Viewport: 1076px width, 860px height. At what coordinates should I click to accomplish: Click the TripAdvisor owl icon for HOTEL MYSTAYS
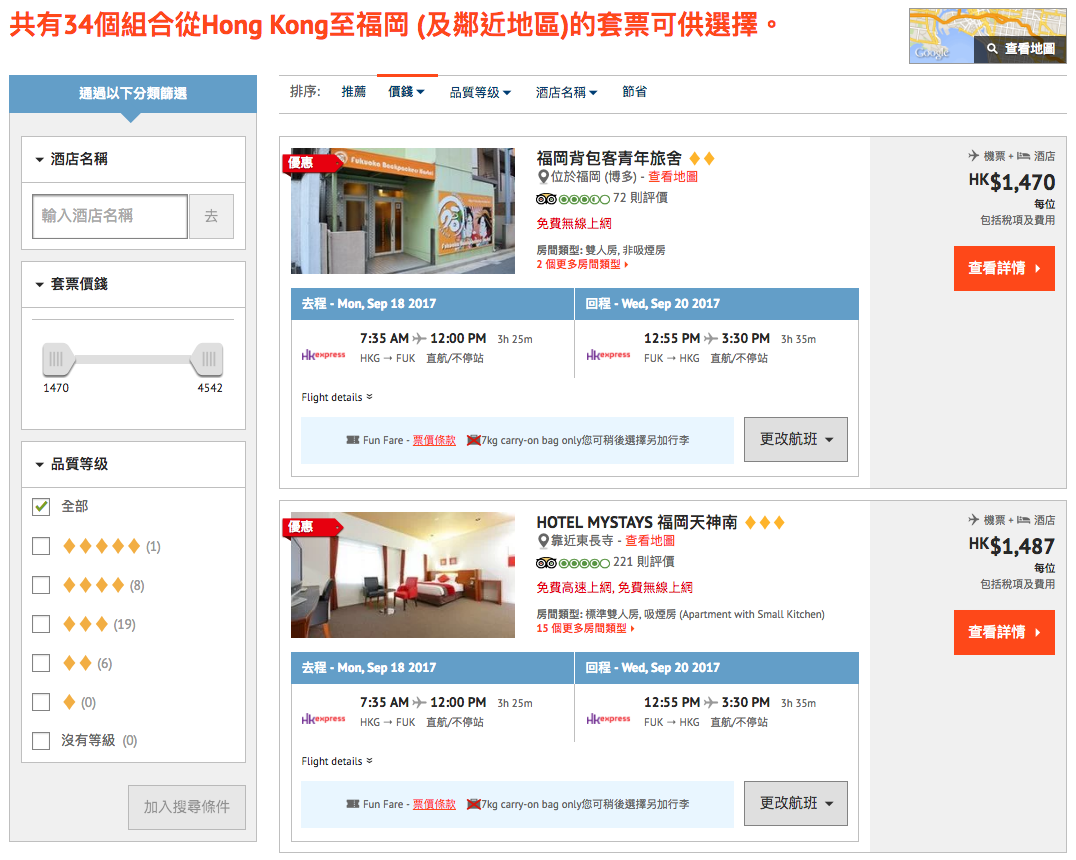click(546, 563)
